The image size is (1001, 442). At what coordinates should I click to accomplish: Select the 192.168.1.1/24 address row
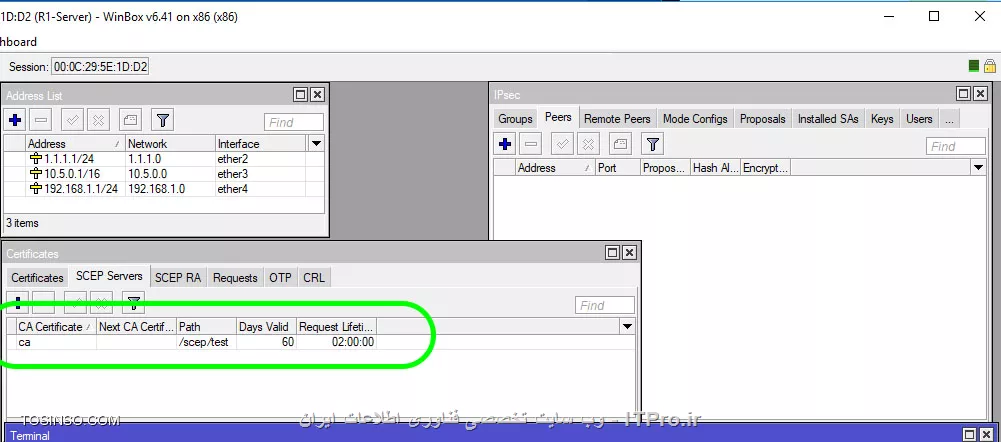coord(163,188)
